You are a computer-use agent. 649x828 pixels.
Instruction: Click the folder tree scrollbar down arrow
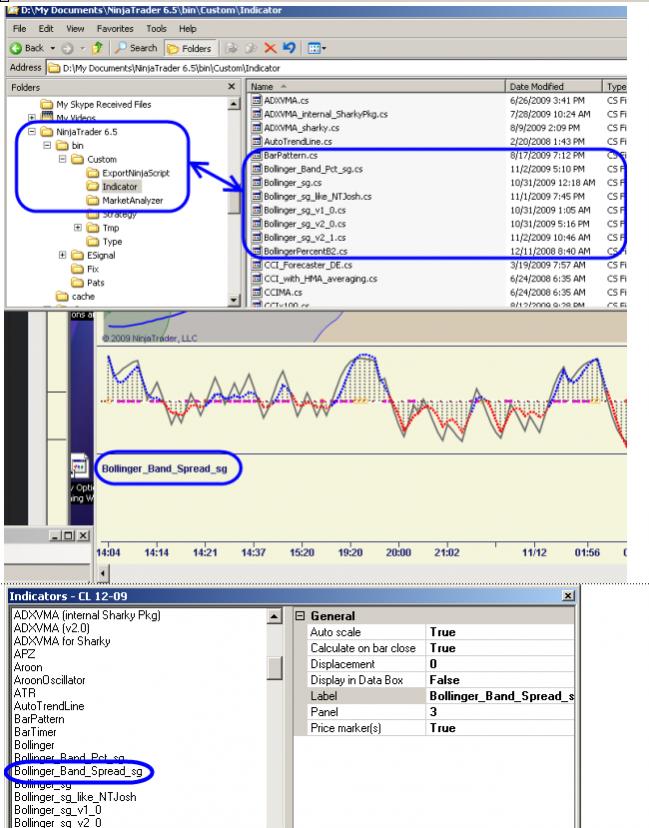click(234, 300)
